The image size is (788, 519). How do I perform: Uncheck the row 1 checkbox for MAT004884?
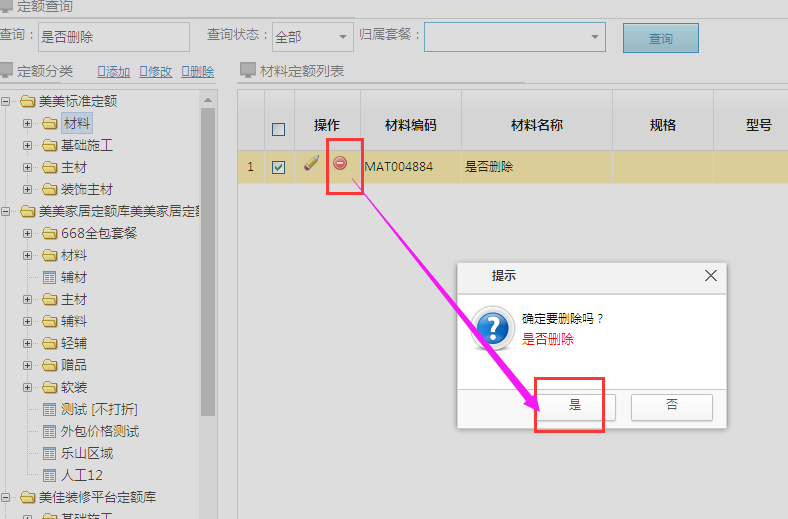click(279, 167)
